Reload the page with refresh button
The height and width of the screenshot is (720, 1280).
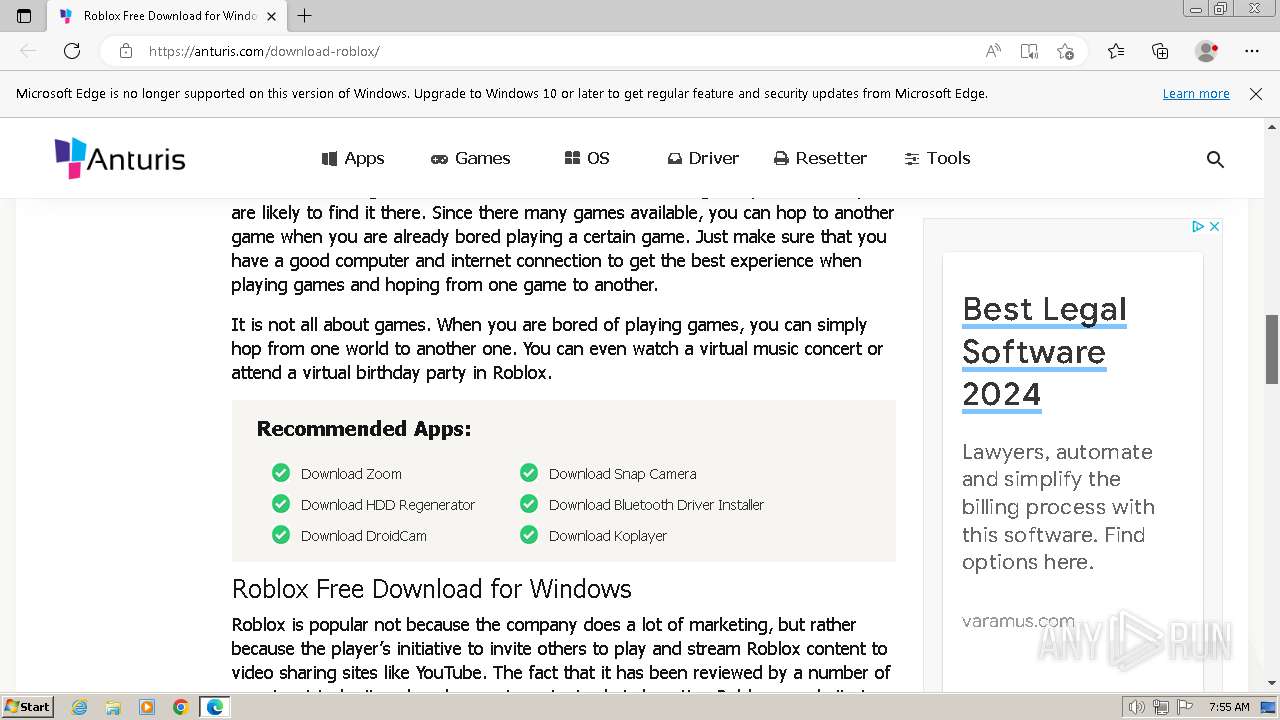[x=72, y=51]
